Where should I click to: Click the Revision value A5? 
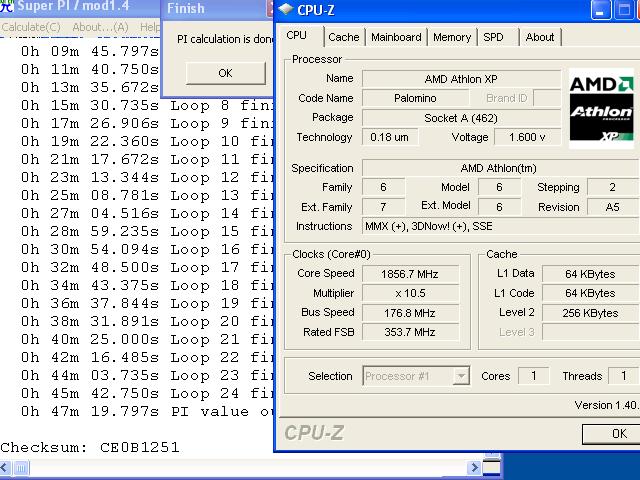pos(613,207)
